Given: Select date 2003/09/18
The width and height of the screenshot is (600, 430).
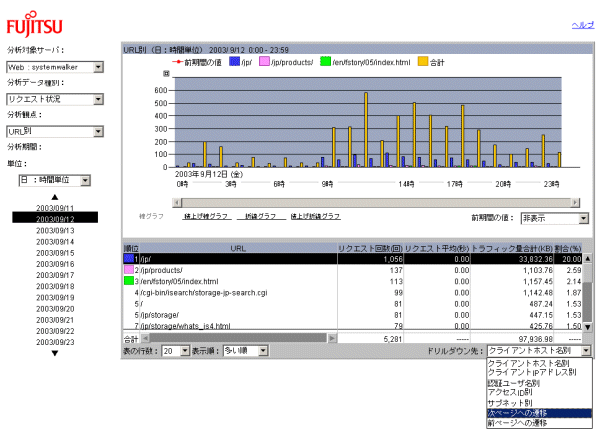Looking at the screenshot, I should coord(55,286).
